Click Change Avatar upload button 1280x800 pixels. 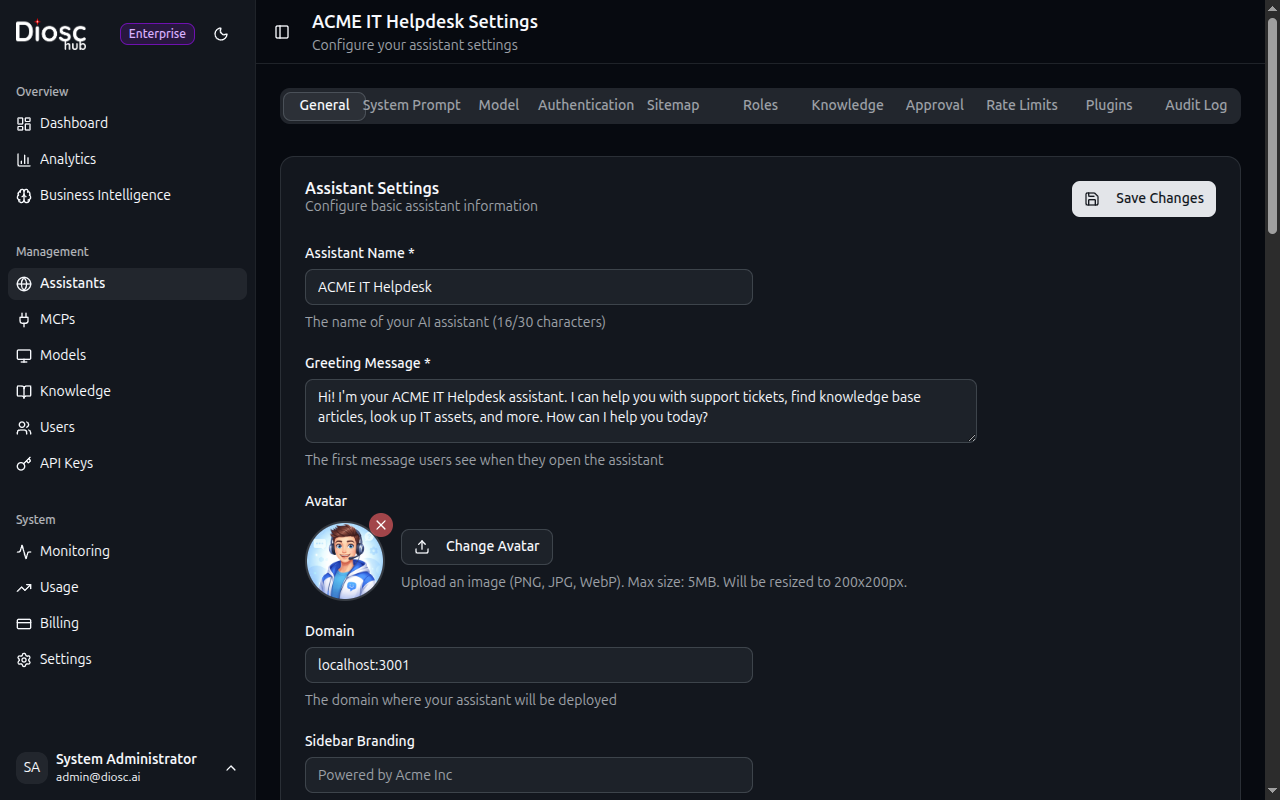(477, 546)
